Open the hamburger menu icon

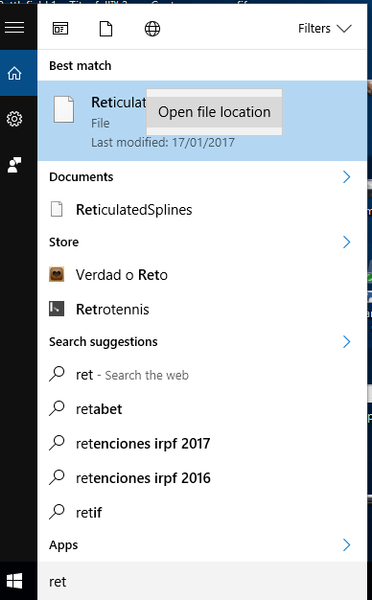point(15,28)
